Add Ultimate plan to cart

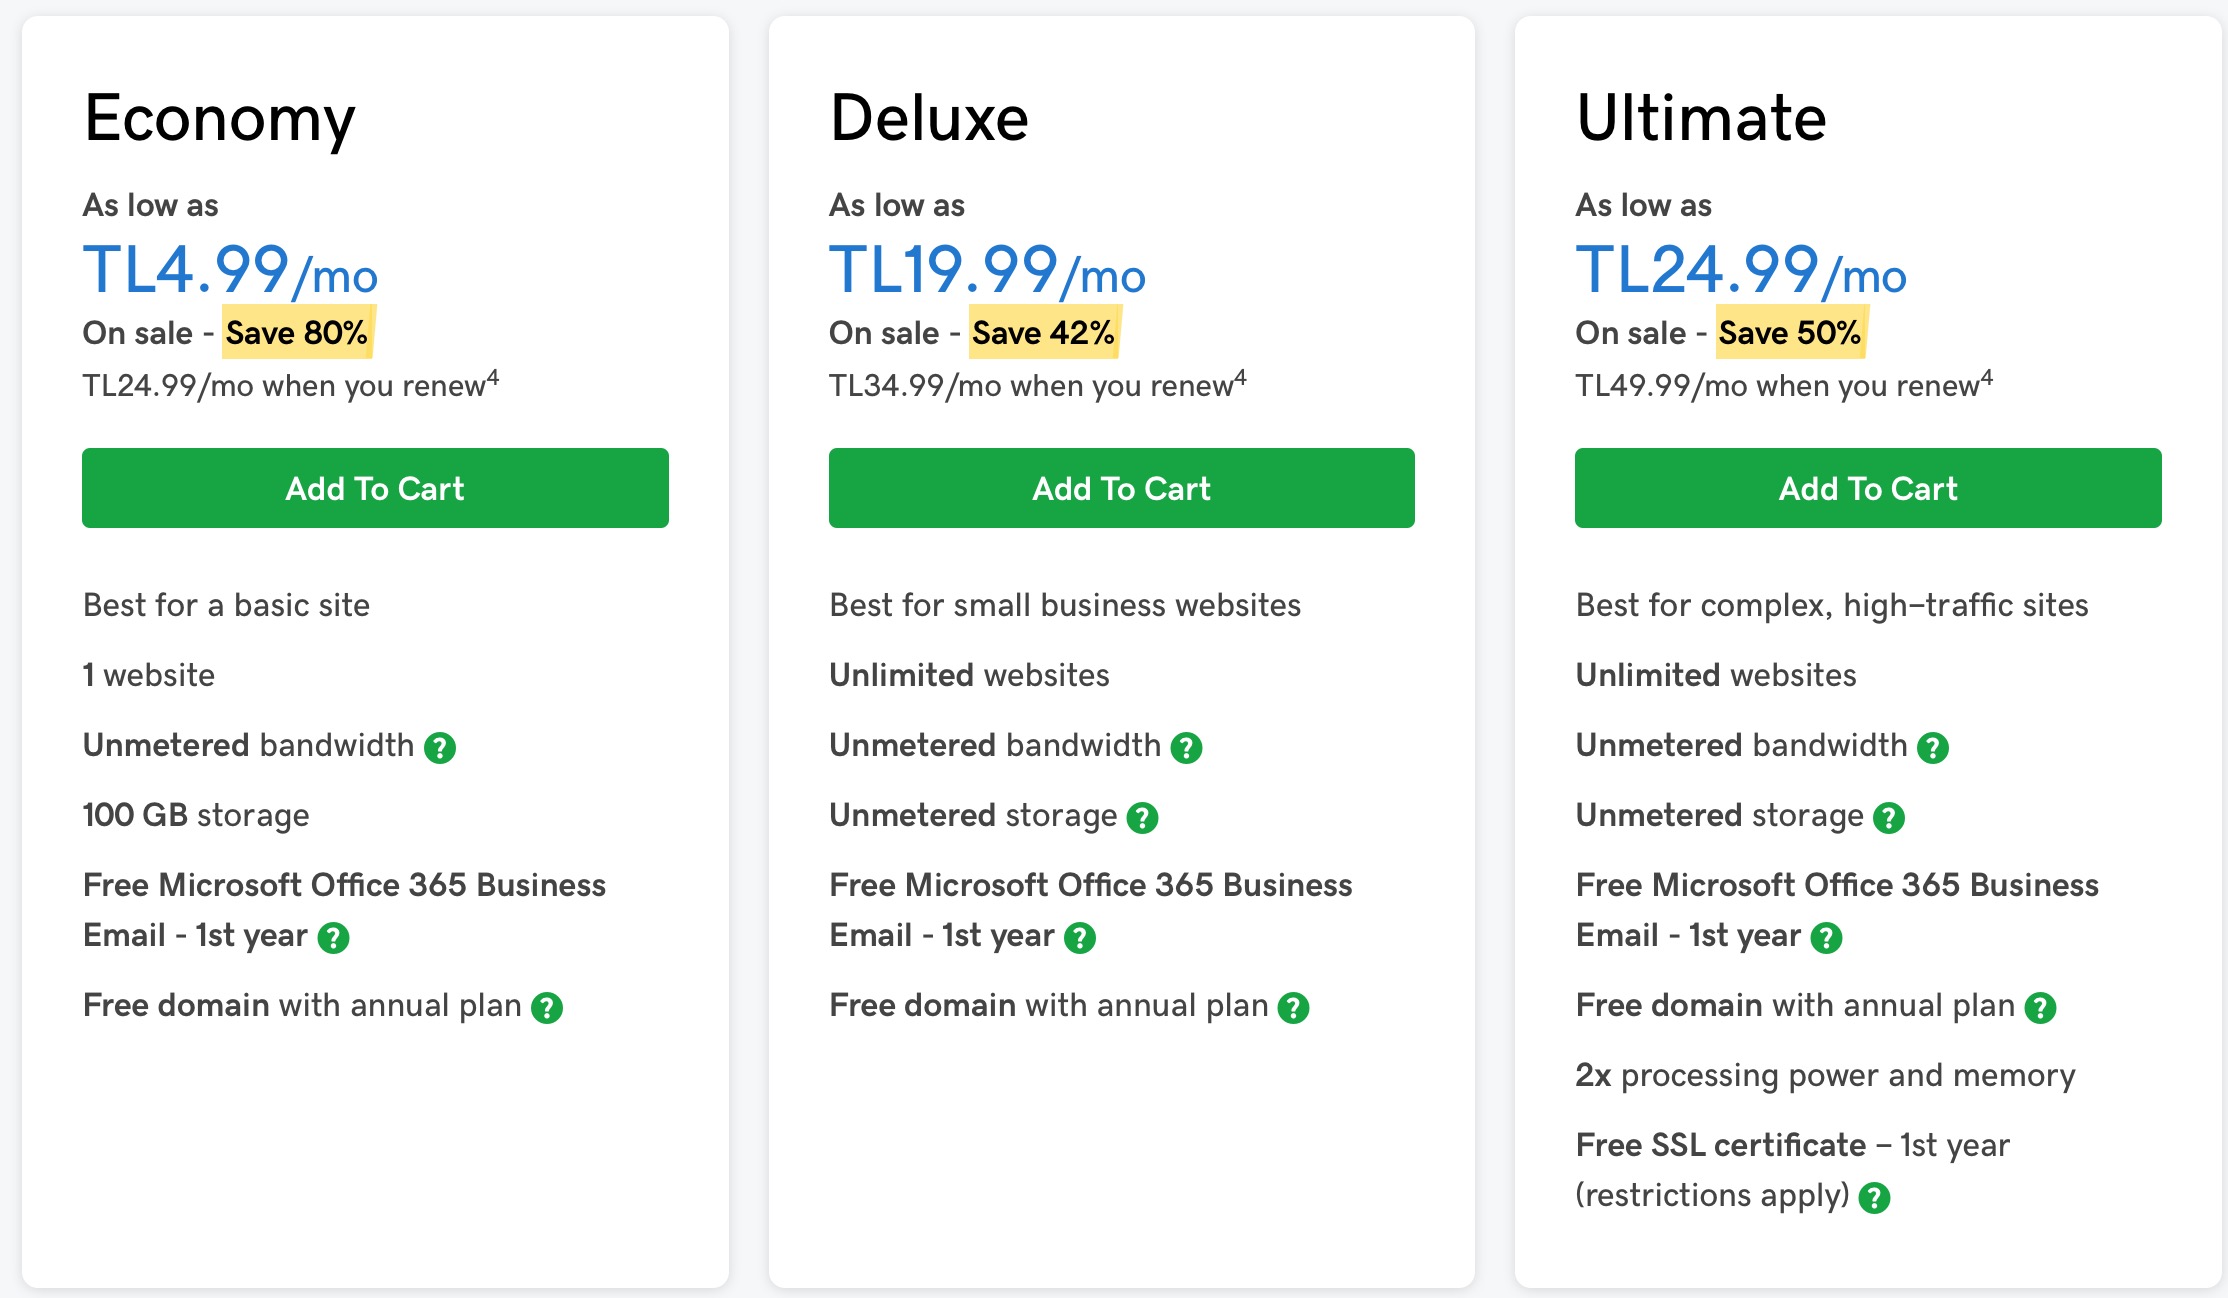coord(1868,488)
